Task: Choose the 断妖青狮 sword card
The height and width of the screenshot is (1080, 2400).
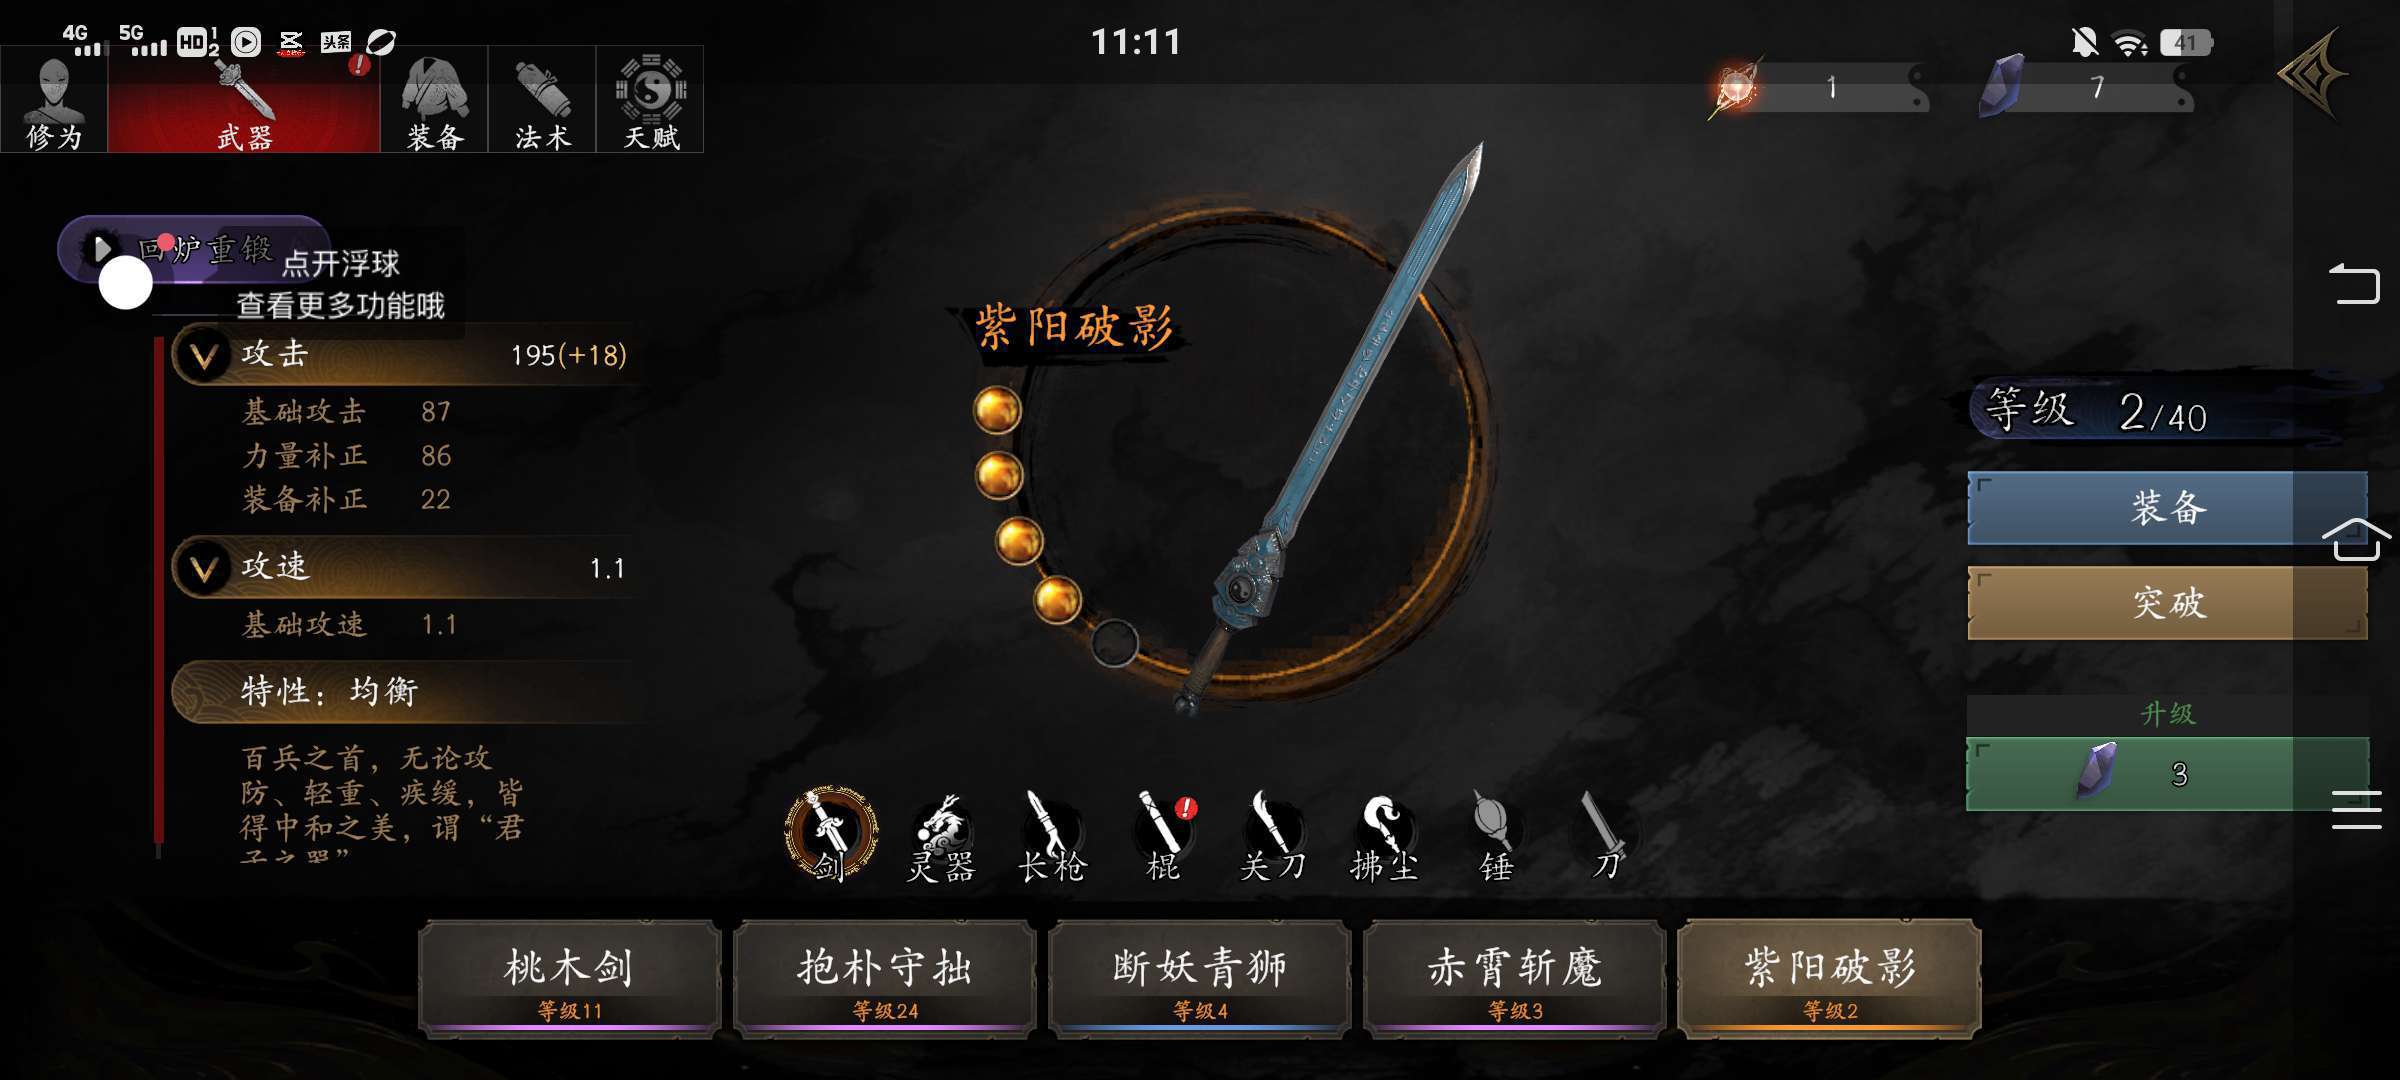Action: click(x=1199, y=979)
